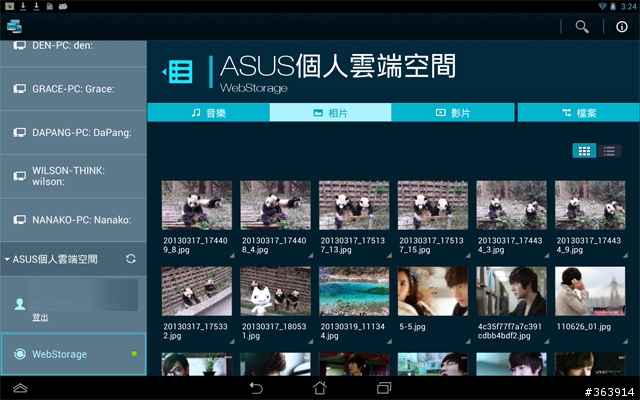Open photo 20130317_175332.jpg

(x=197, y=291)
